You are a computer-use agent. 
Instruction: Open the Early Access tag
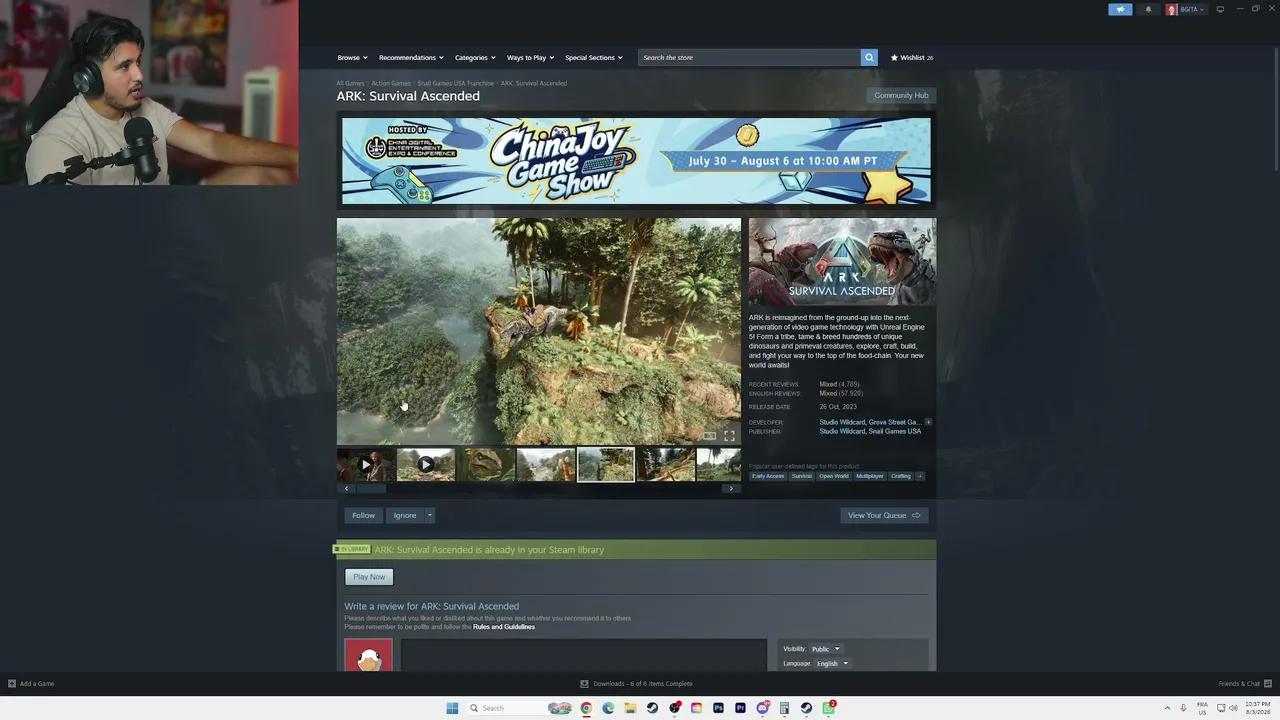point(768,476)
